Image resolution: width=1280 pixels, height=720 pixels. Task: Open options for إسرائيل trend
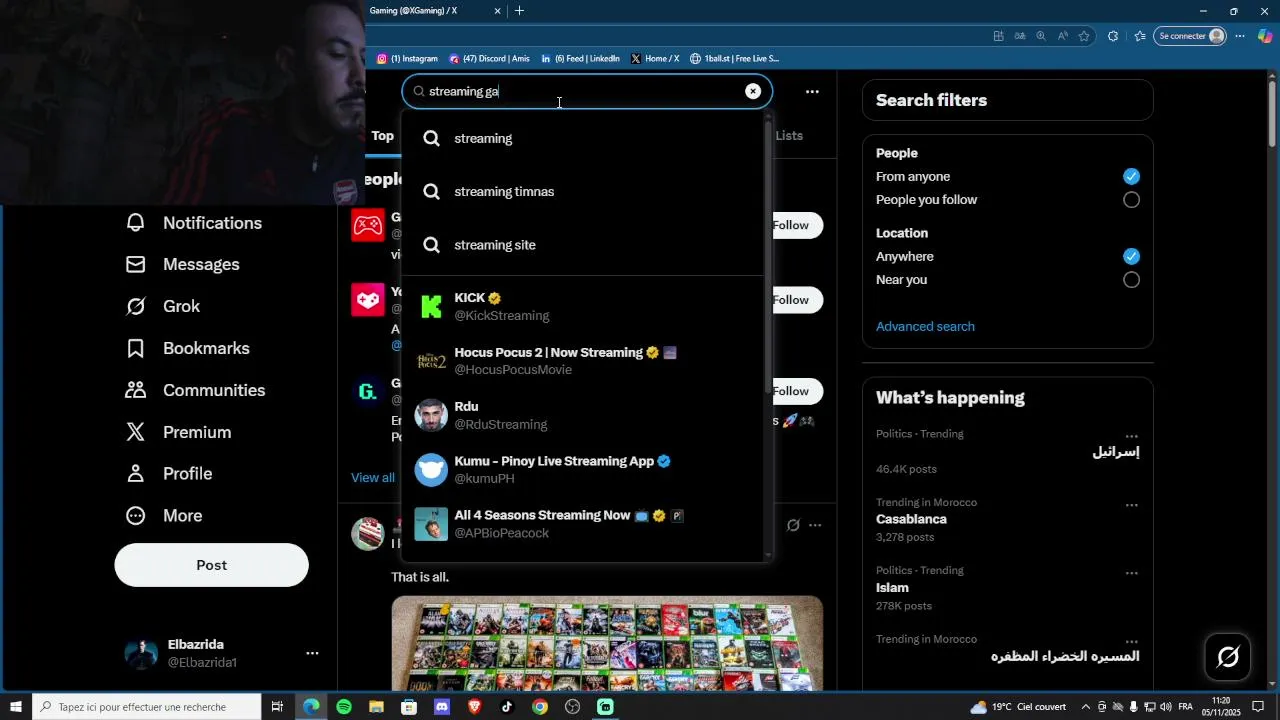point(1132,436)
